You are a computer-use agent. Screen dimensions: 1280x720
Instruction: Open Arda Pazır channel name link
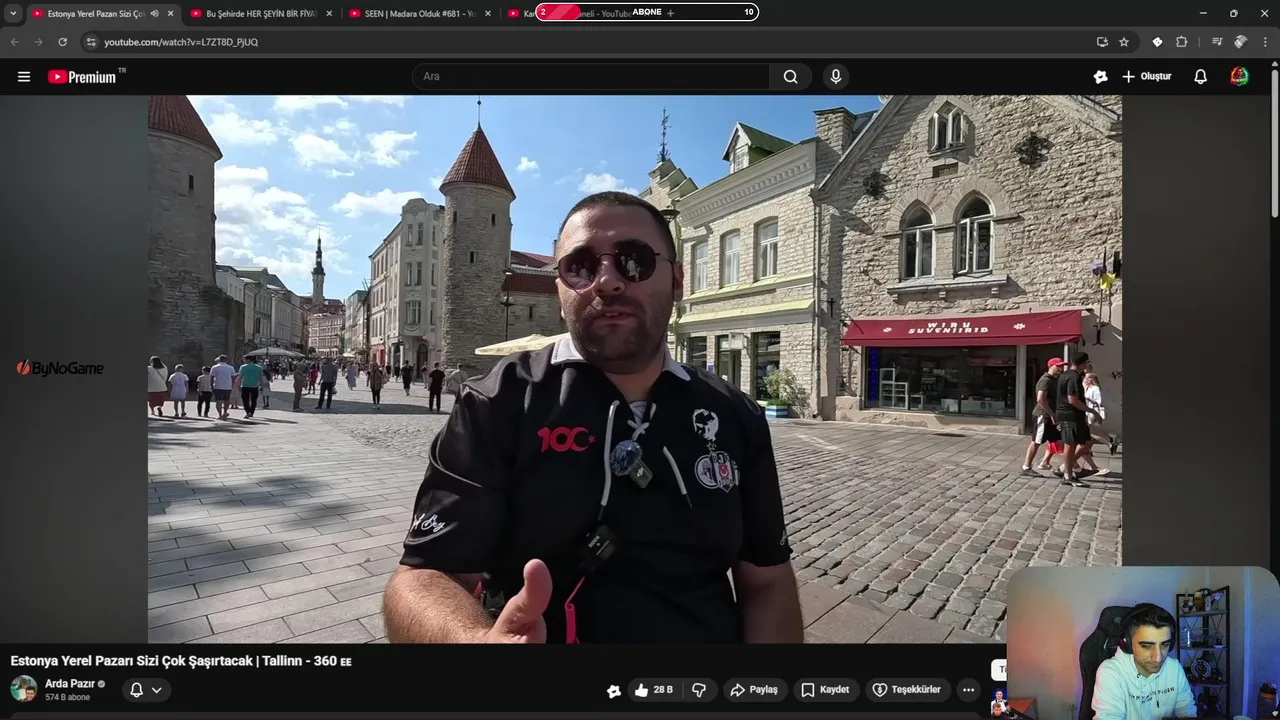tap(70, 684)
